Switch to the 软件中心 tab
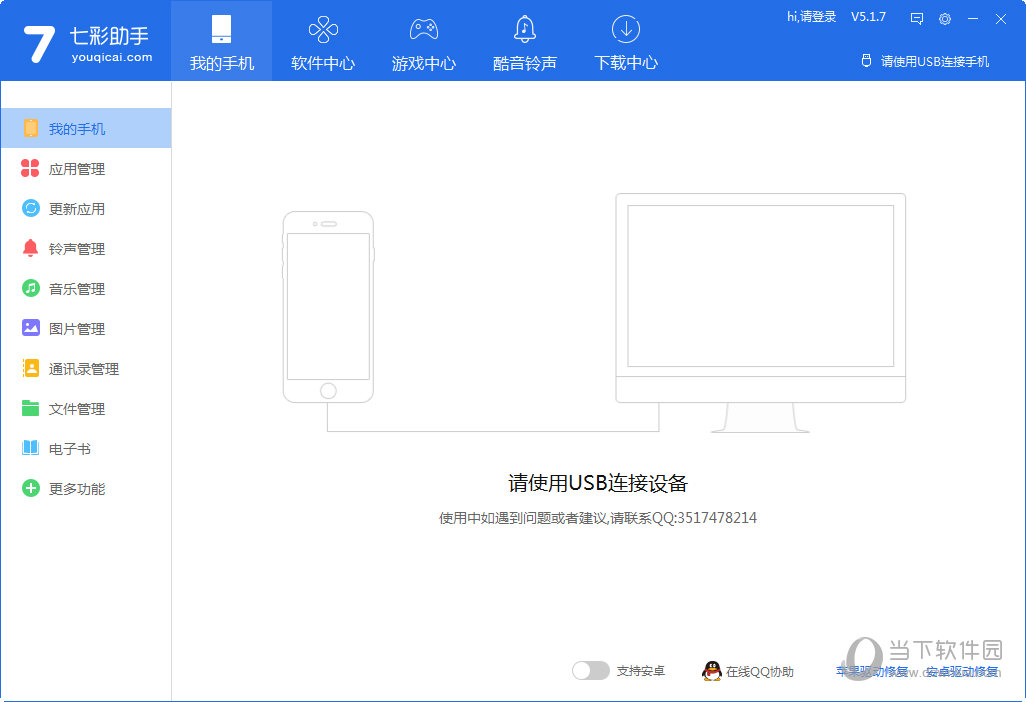 pyautogui.click(x=323, y=41)
